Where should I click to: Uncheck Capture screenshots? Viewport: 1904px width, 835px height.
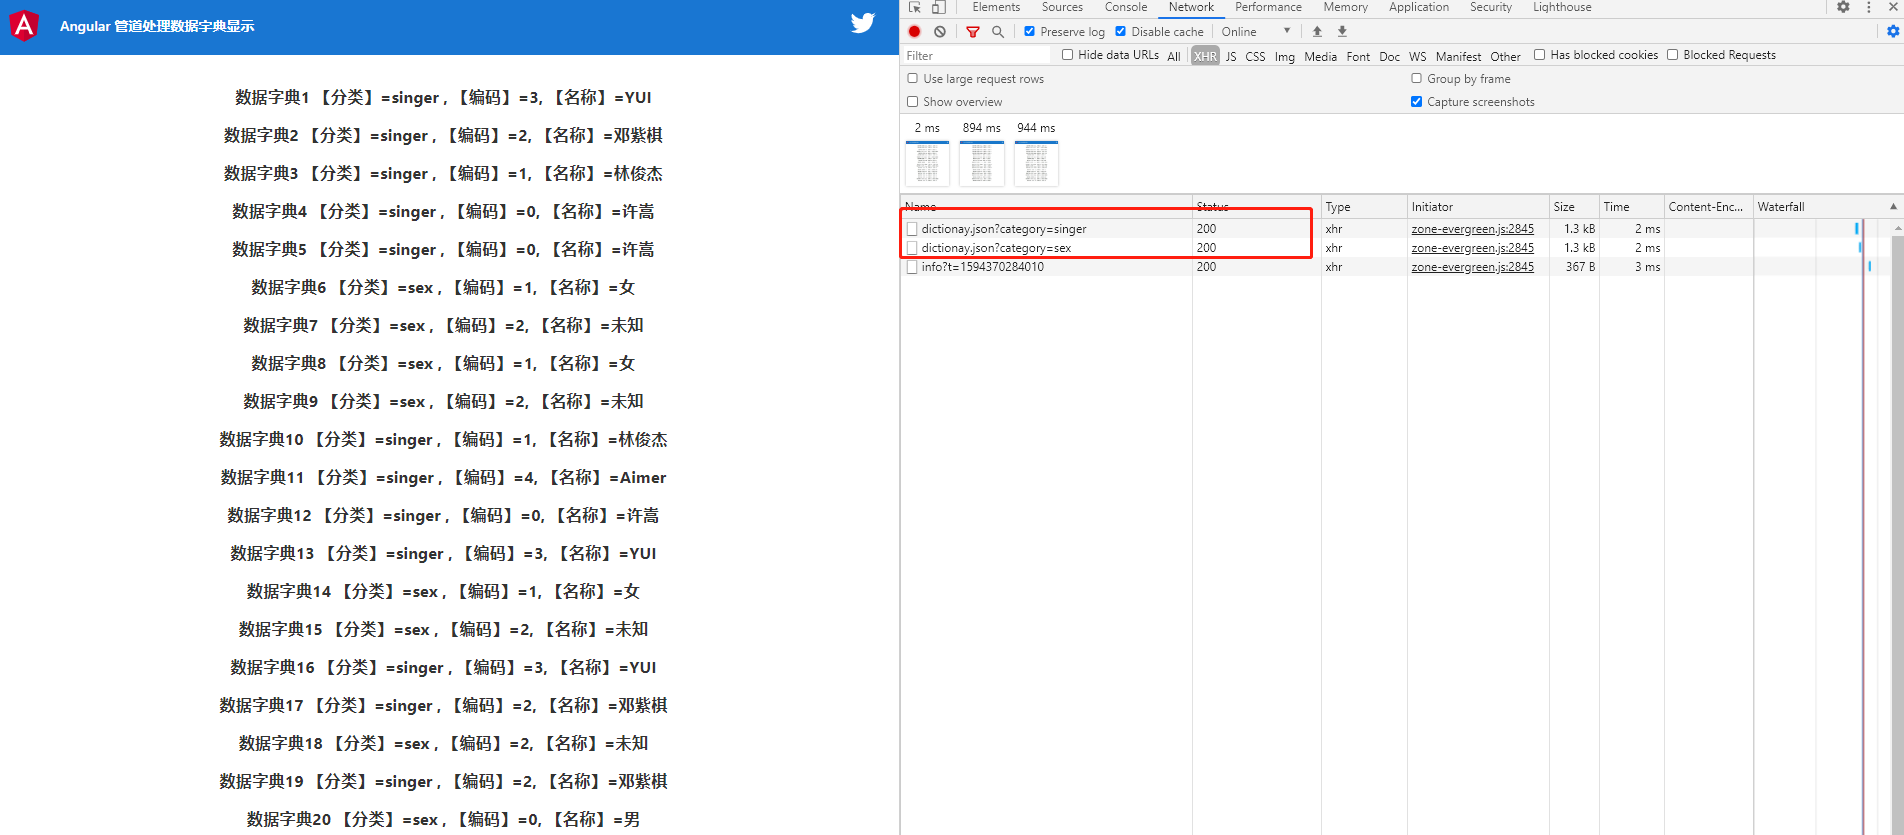point(1416,101)
